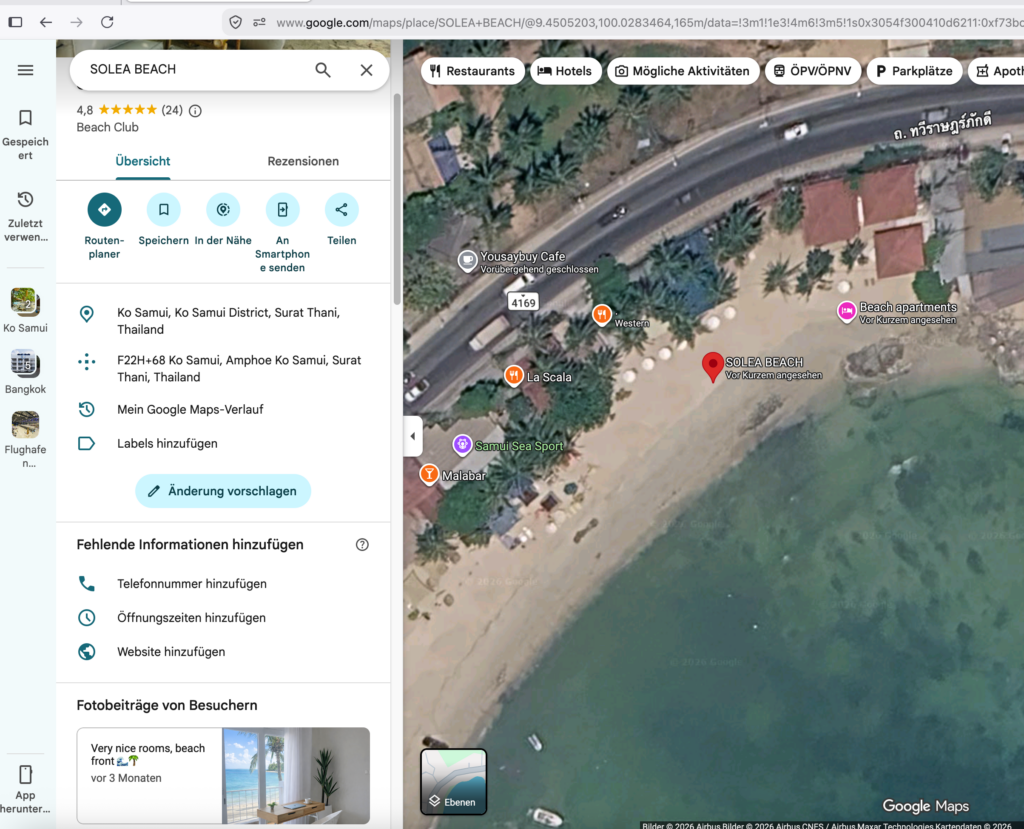The height and width of the screenshot is (829, 1024).
Task: Click Telefonnummer hinzufügen
Action: 223,584
